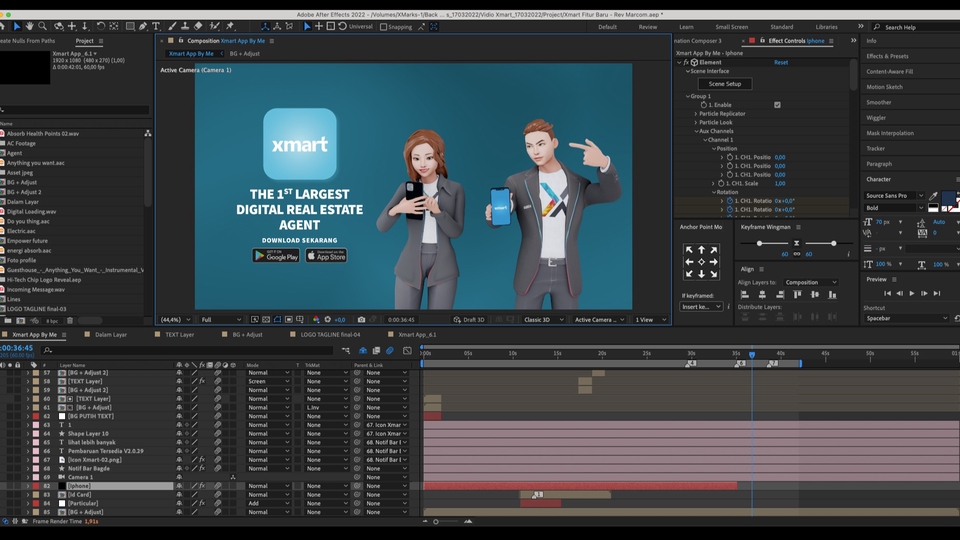
Task: Open Align Layers to Composition dropdown
Action: tap(811, 282)
